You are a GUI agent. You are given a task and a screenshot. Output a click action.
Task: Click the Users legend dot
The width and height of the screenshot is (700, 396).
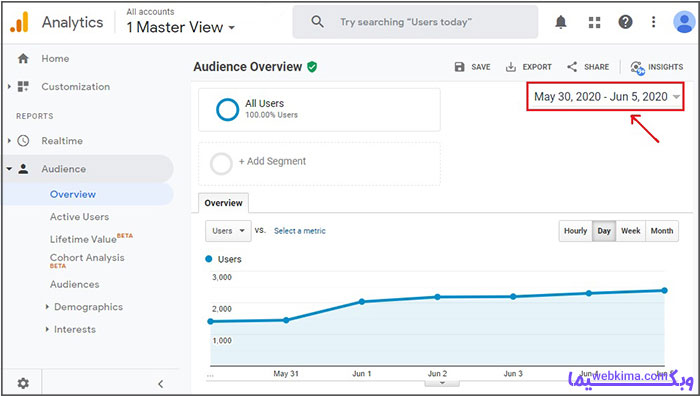point(208,259)
